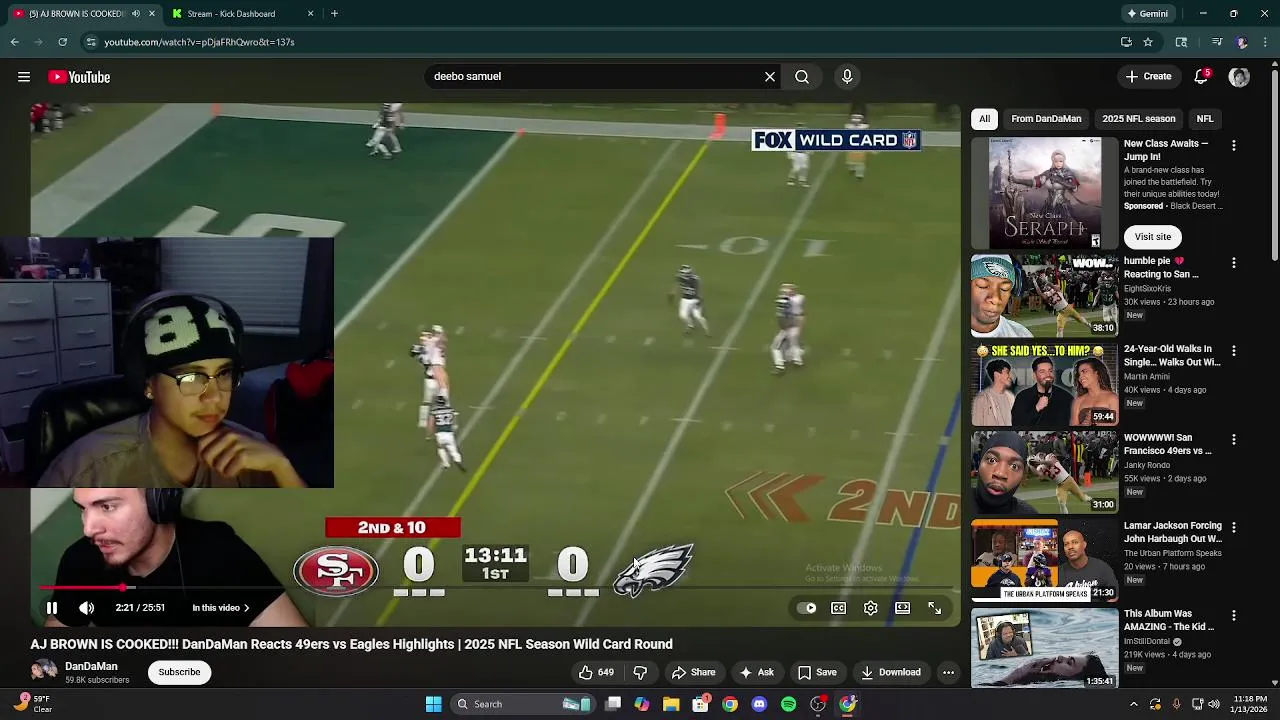1280x720 pixels.
Task: Open the DanDaMan channel avatar
Action: [x=44, y=671]
